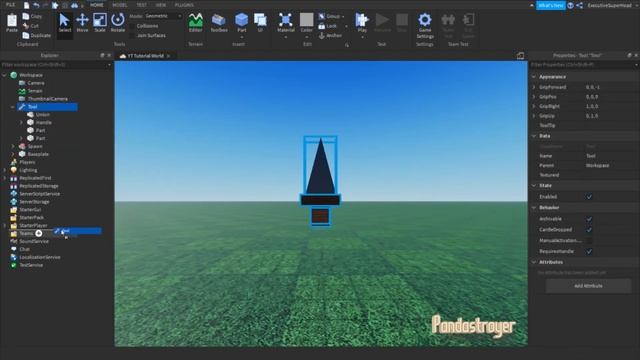Click the Add Attribute button
640x360 pixels.
click(x=588, y=286)
